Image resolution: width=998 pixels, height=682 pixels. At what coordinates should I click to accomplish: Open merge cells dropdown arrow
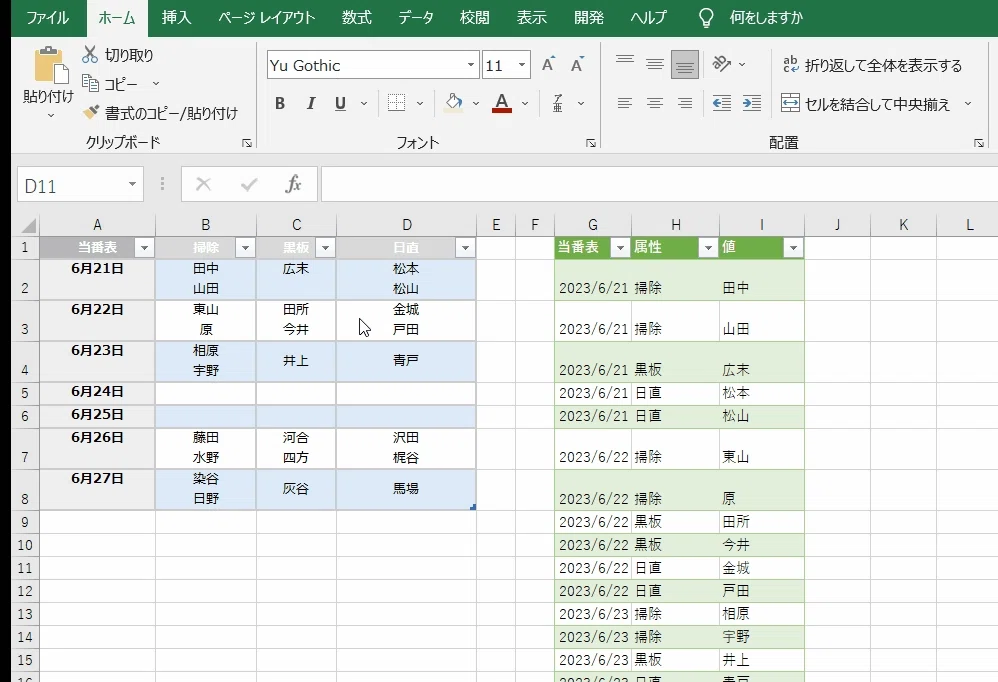click(968, 104)
